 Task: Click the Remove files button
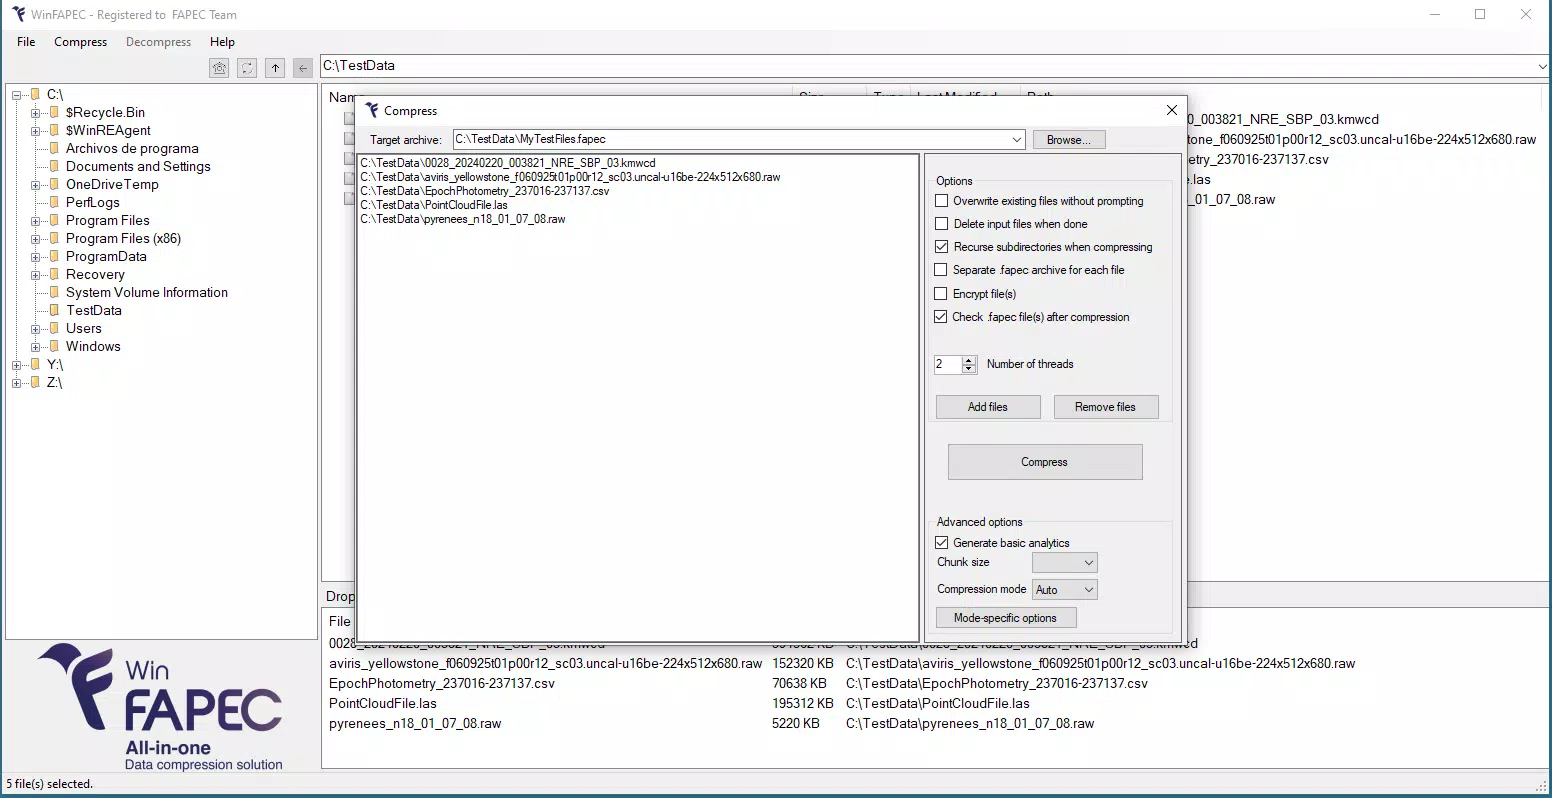click(1105, 407)
